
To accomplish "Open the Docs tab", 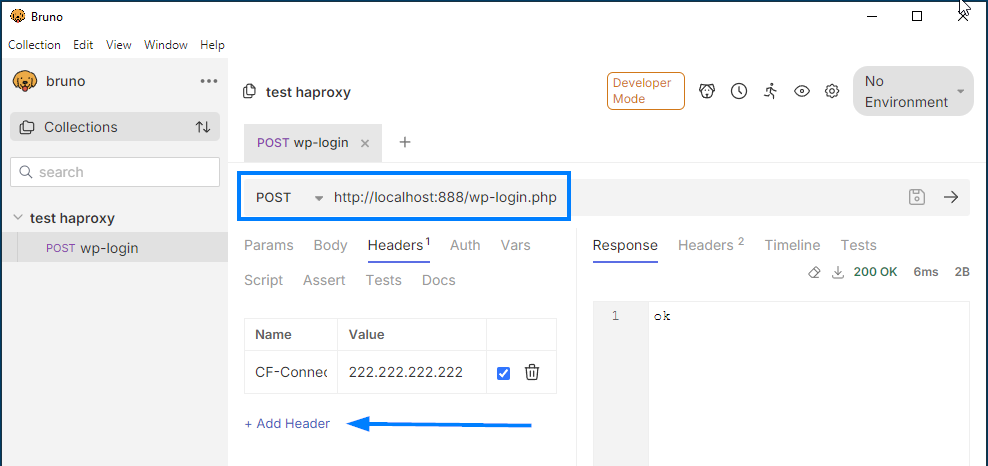I will [439, 280].
